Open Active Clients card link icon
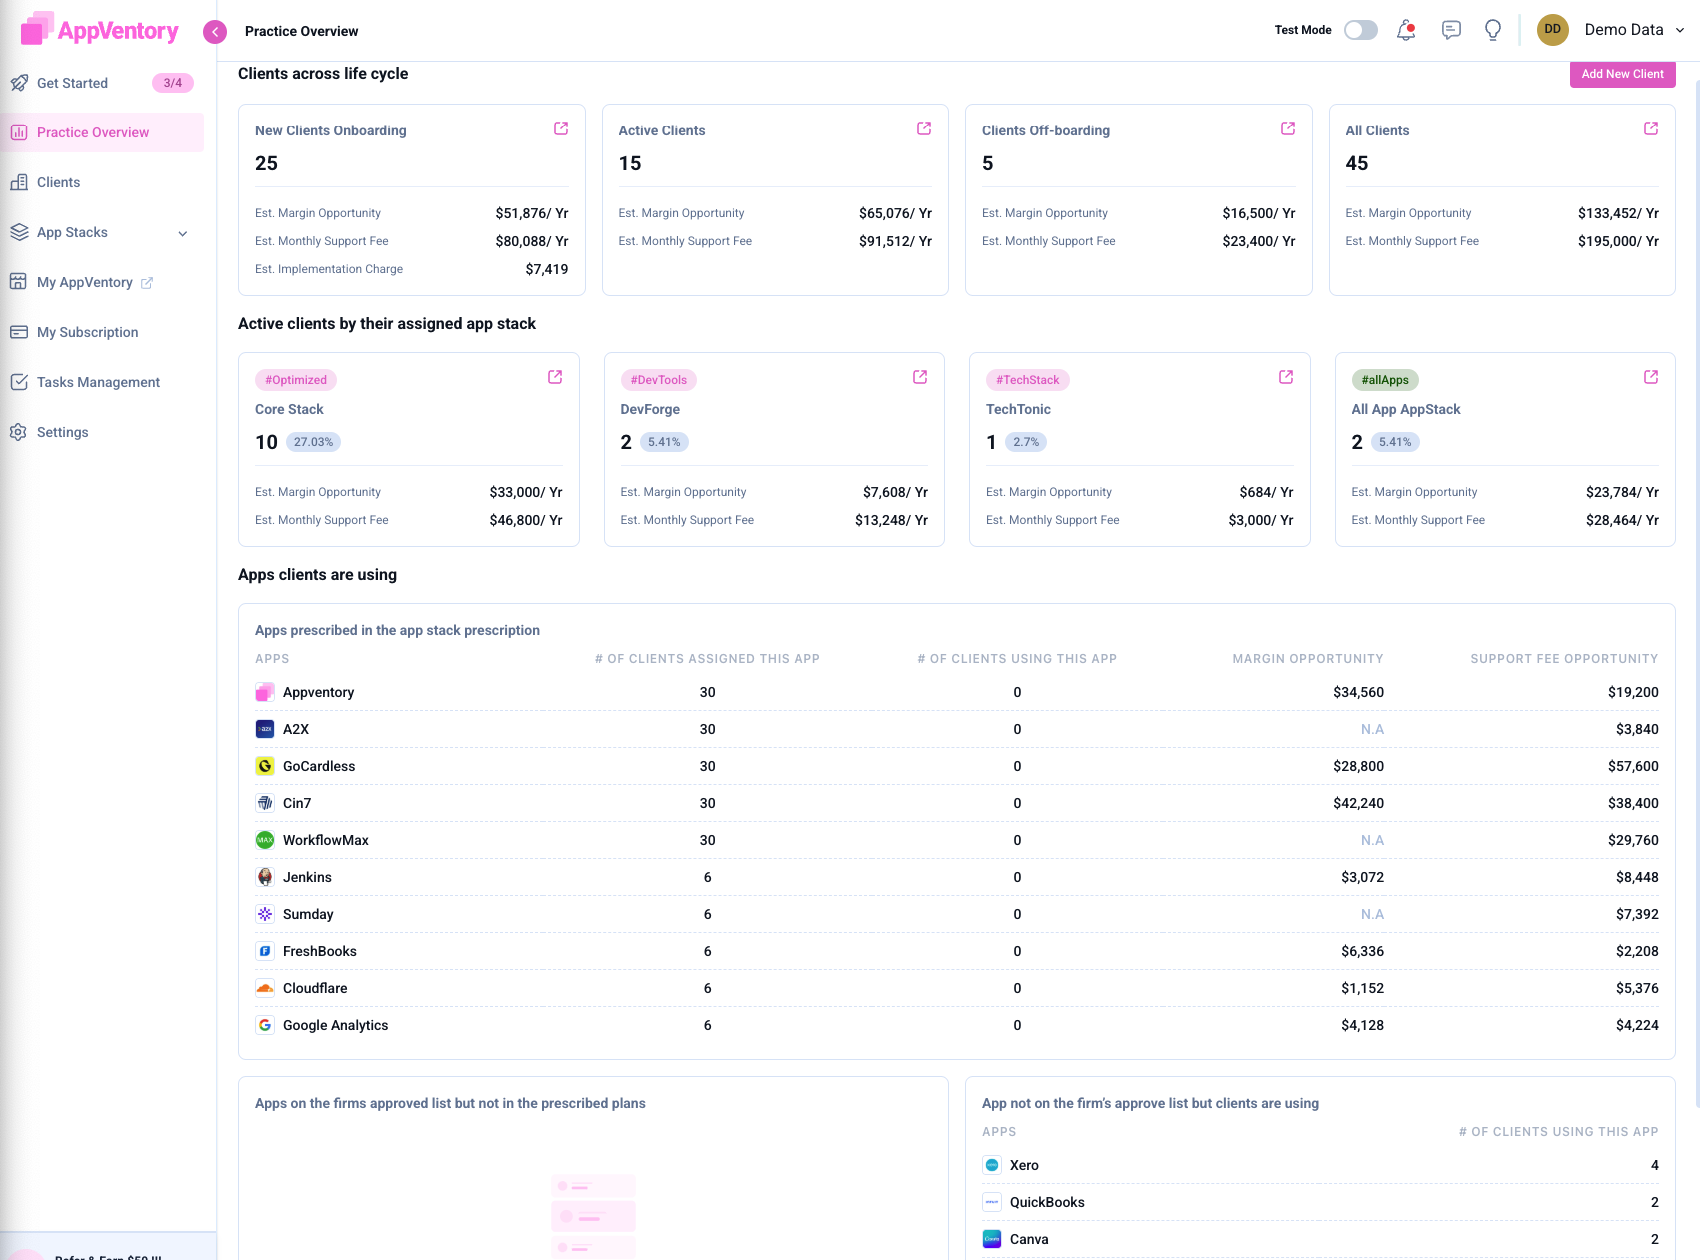The width and height of the screenshot is (1700, 1260). (924, 129)
